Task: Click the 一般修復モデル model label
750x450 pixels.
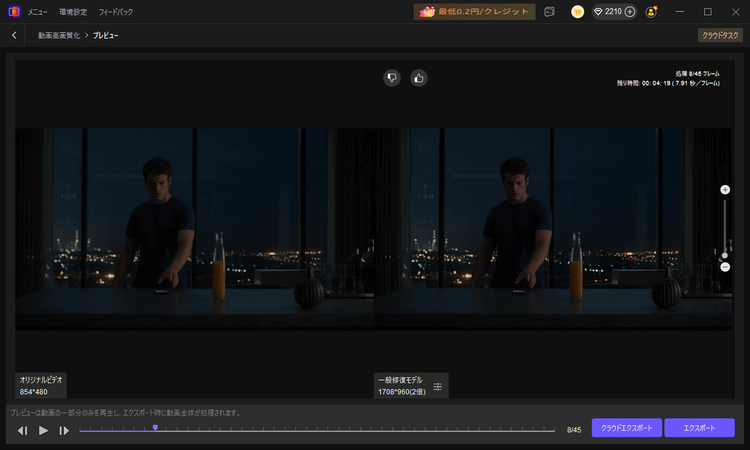Action: tap(400, 380)
